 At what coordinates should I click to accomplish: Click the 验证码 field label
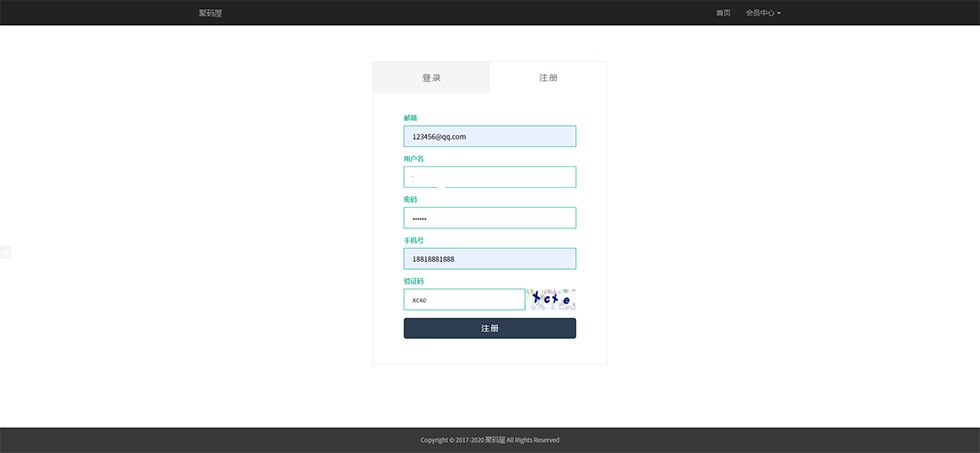(414, 281)
